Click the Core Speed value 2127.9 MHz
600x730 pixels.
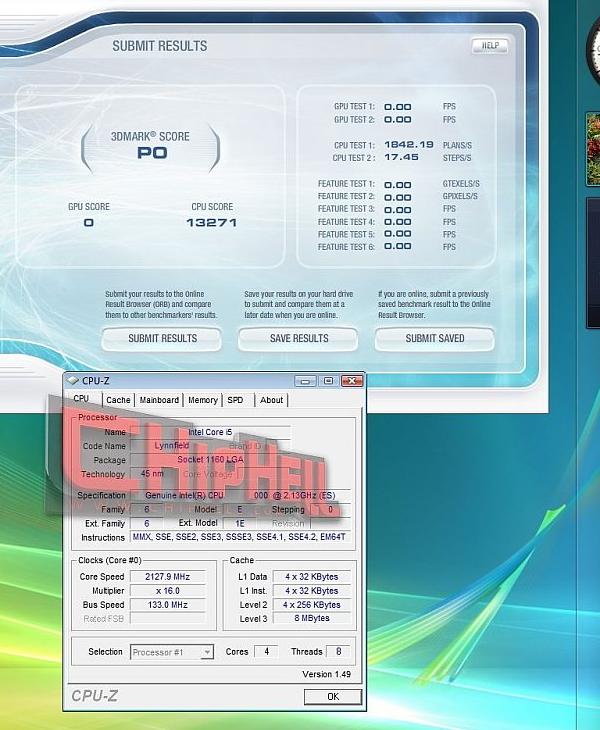[x=168, y=577]
